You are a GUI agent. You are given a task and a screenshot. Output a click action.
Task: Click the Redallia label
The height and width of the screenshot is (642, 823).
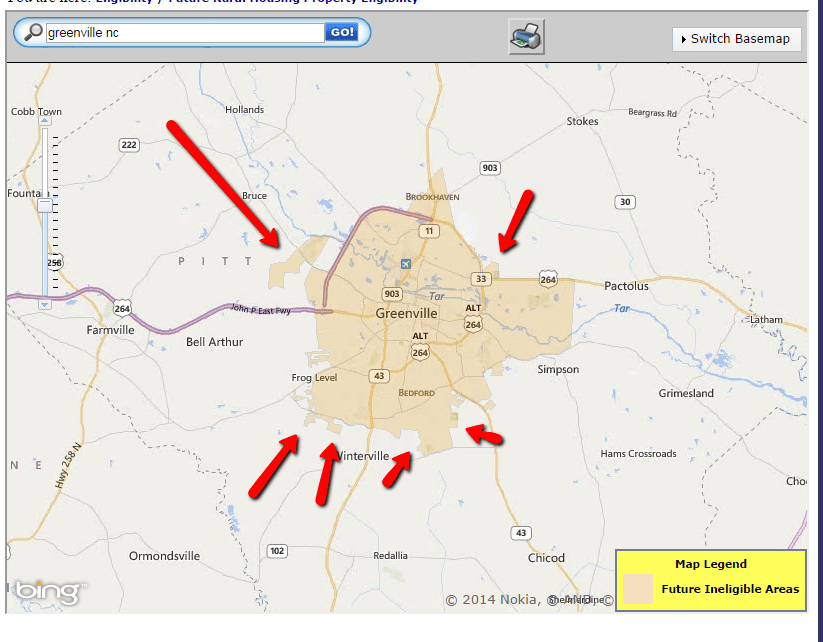tap(390, 555)
